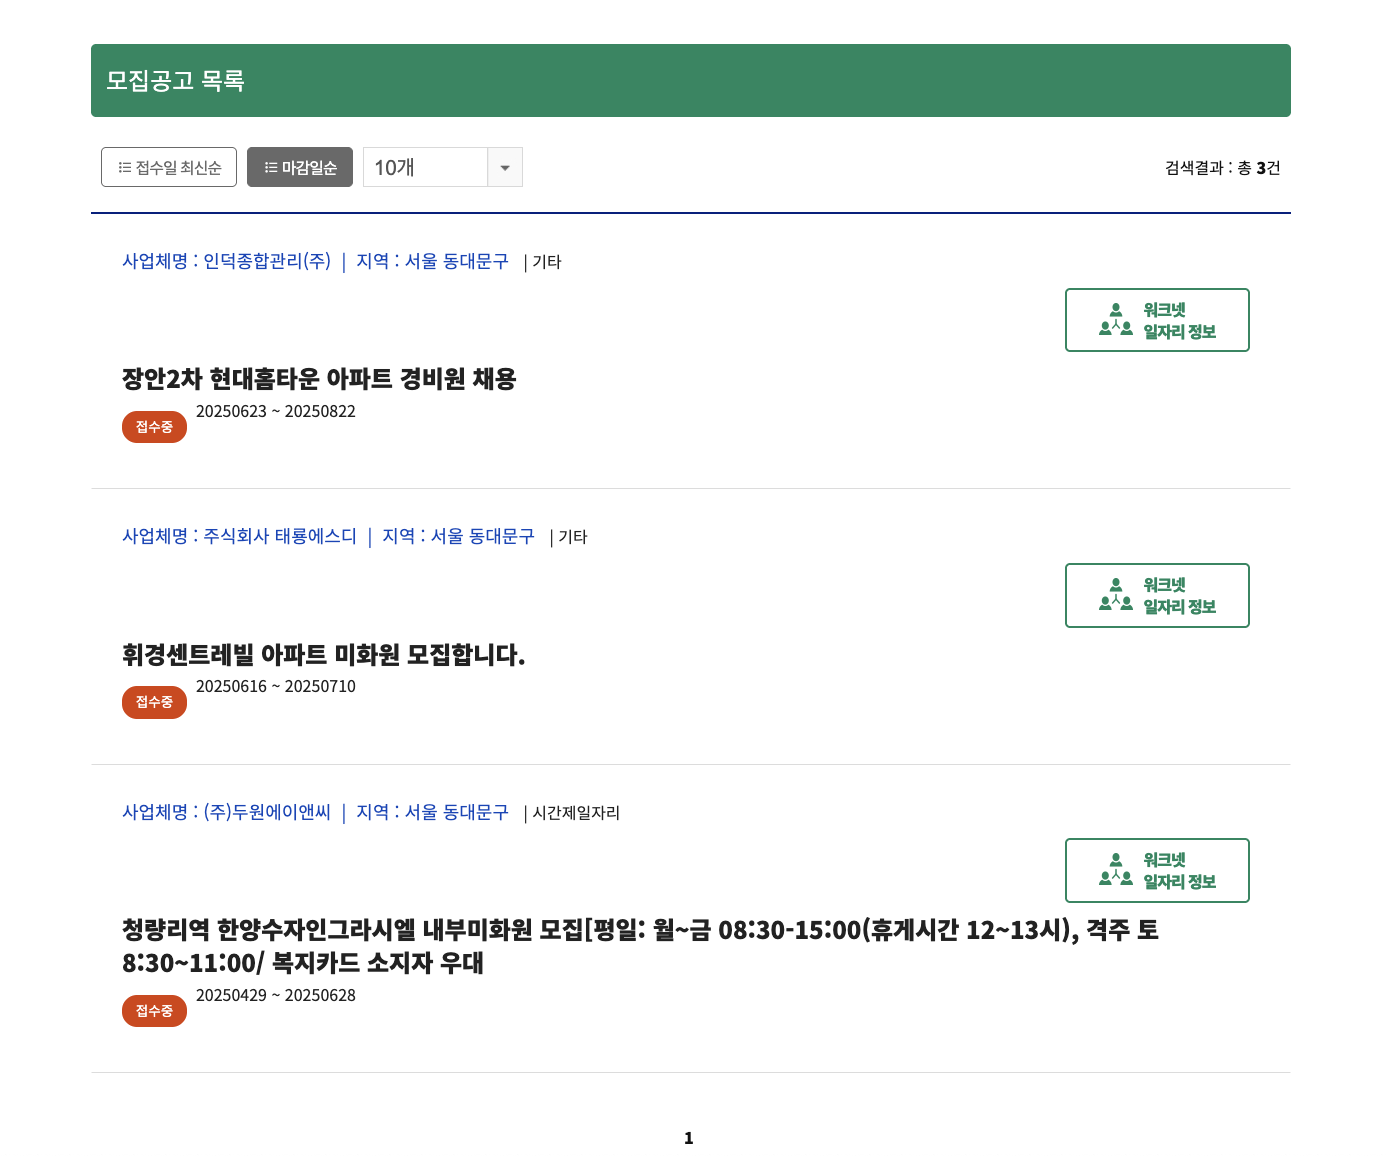
Task: Click the 검색결과 총 3건 result count
Action: click(1224, 168)
